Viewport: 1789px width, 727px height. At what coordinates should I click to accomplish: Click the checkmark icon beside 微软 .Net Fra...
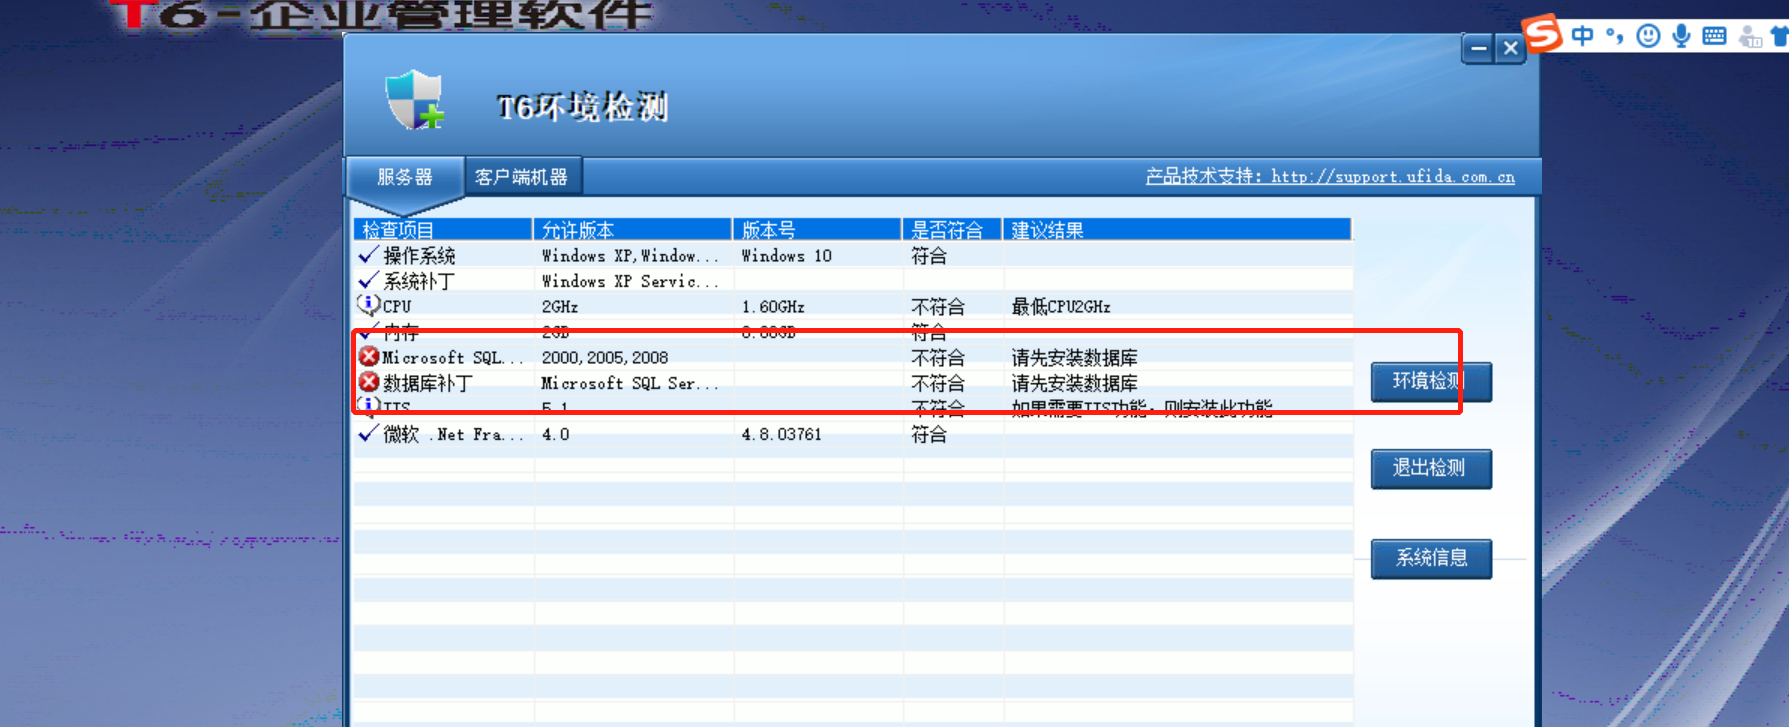click(368, 433)
